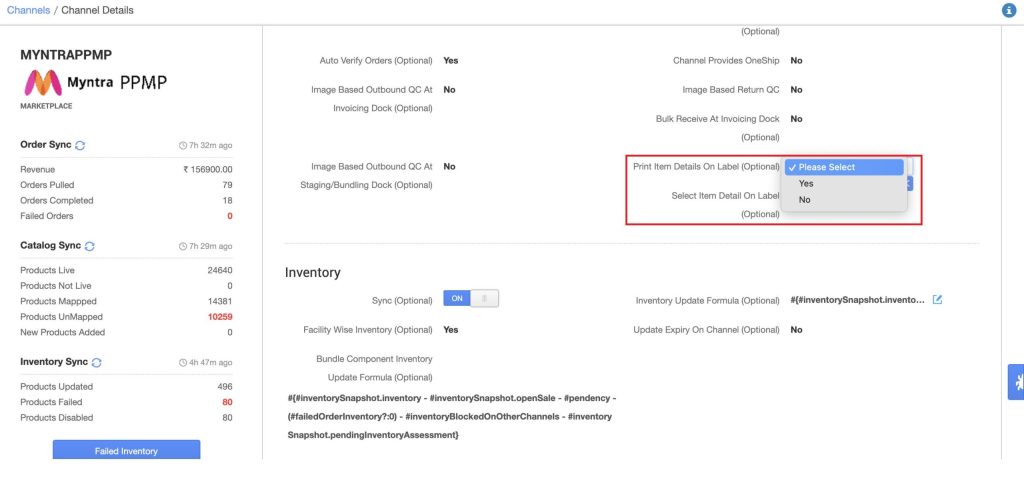Edit the Inventory Update Formula

pyautogui.click(x=937, y=300)
